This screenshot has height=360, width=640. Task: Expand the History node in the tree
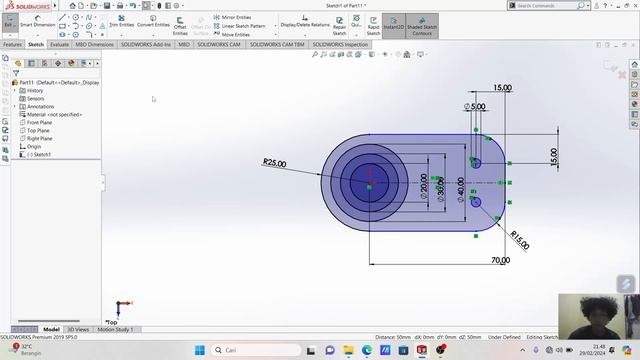[x=15, y=91]
